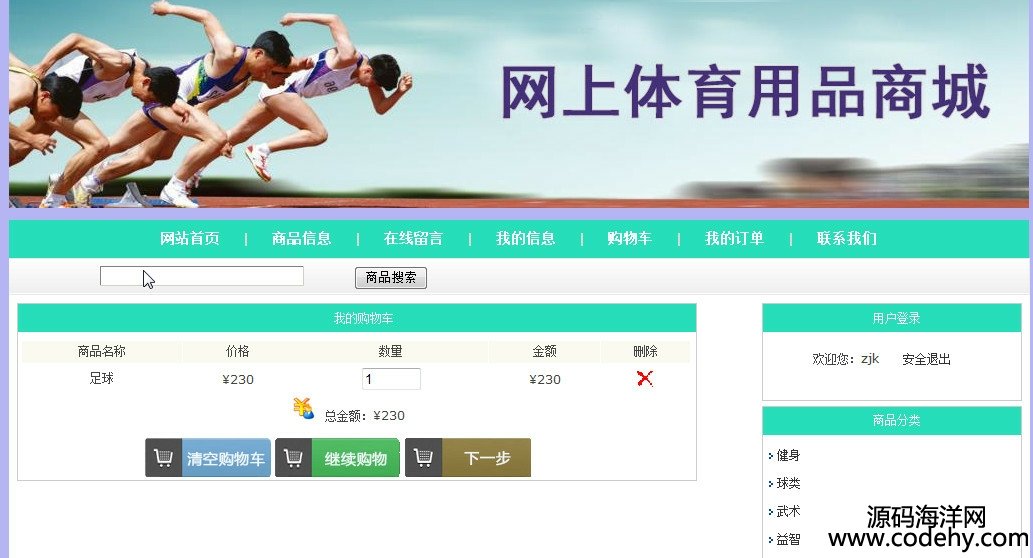
Task: Open 我的信息 navigation item
Action: (525, 238)
